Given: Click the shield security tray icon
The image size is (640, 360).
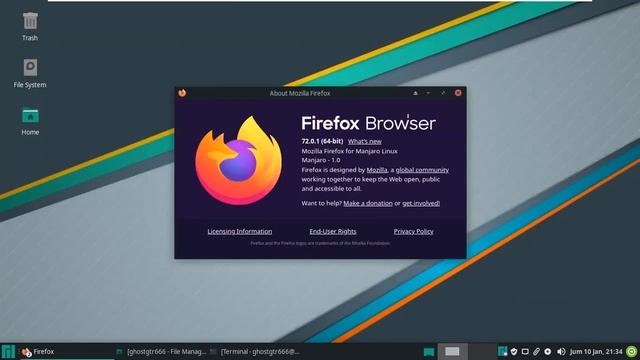Looking at the screenshot, I should coord(514,351).
